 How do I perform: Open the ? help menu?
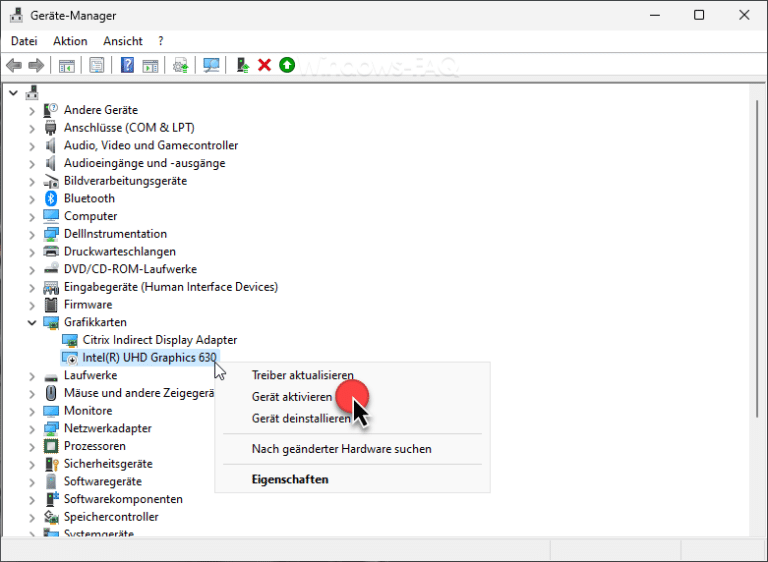pyautogui.click(x=161, y=41)
